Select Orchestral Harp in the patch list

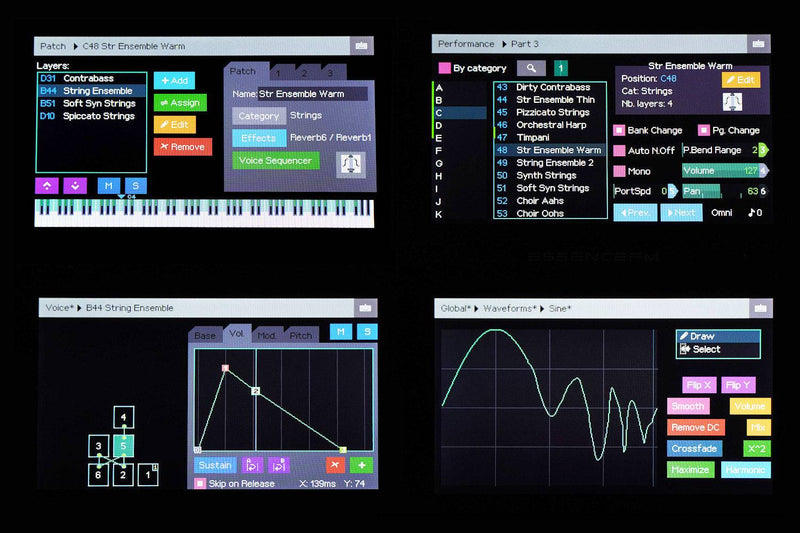coord(553,125)
